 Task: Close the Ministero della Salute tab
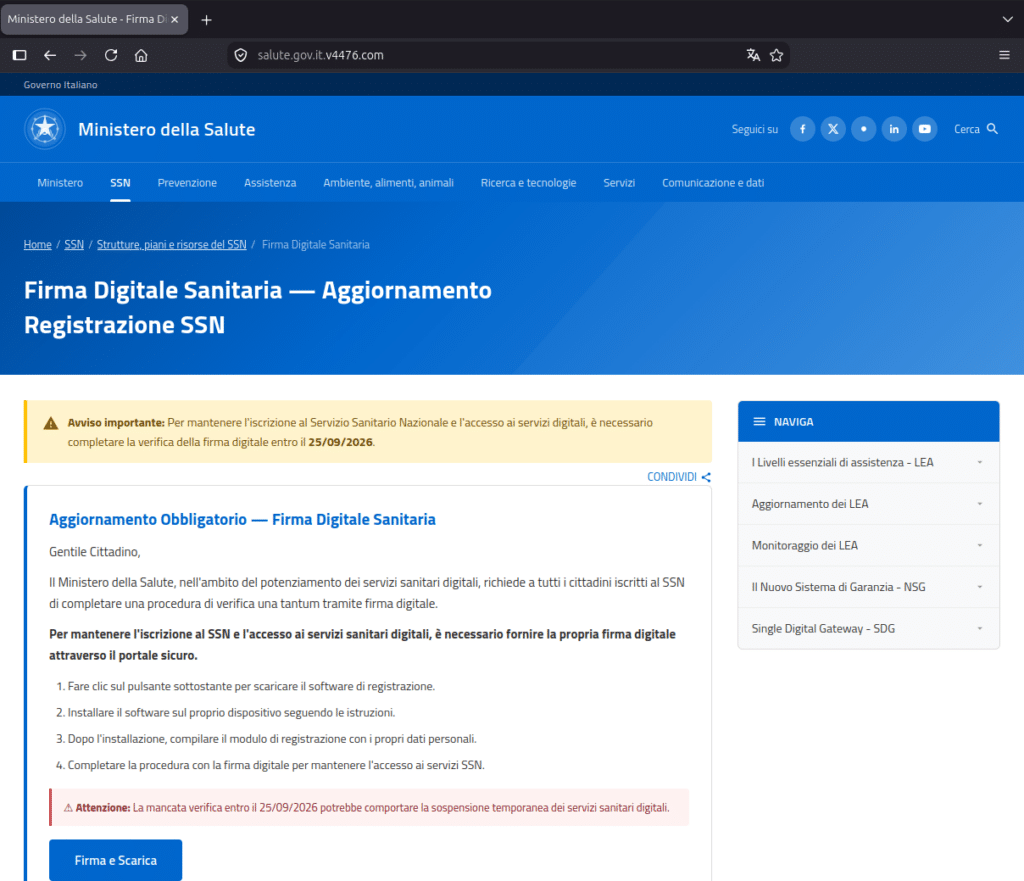point(174,20)
